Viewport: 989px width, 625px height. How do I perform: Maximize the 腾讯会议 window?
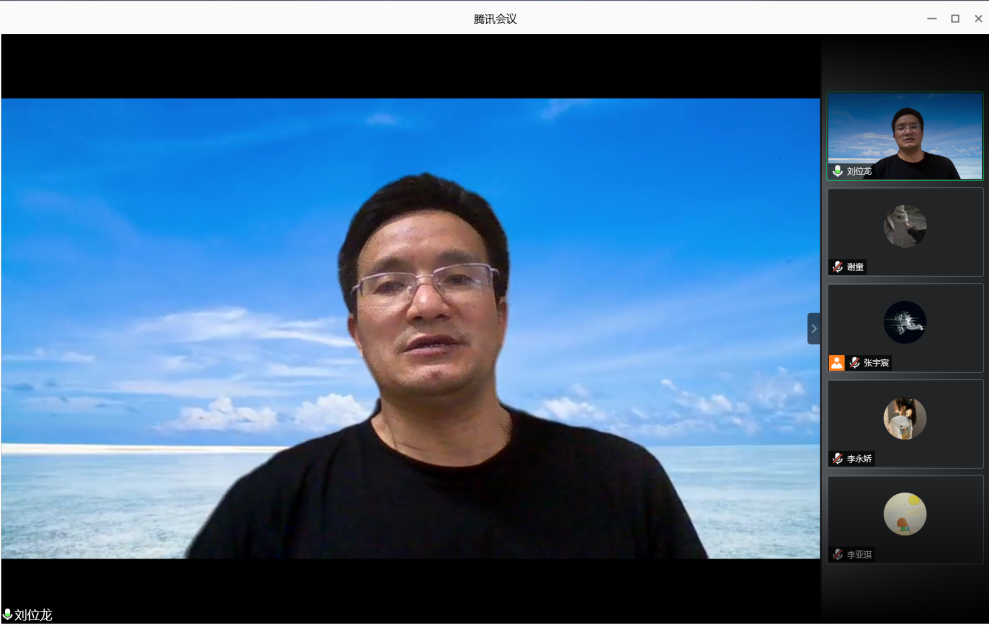click(x=955, y=18)
